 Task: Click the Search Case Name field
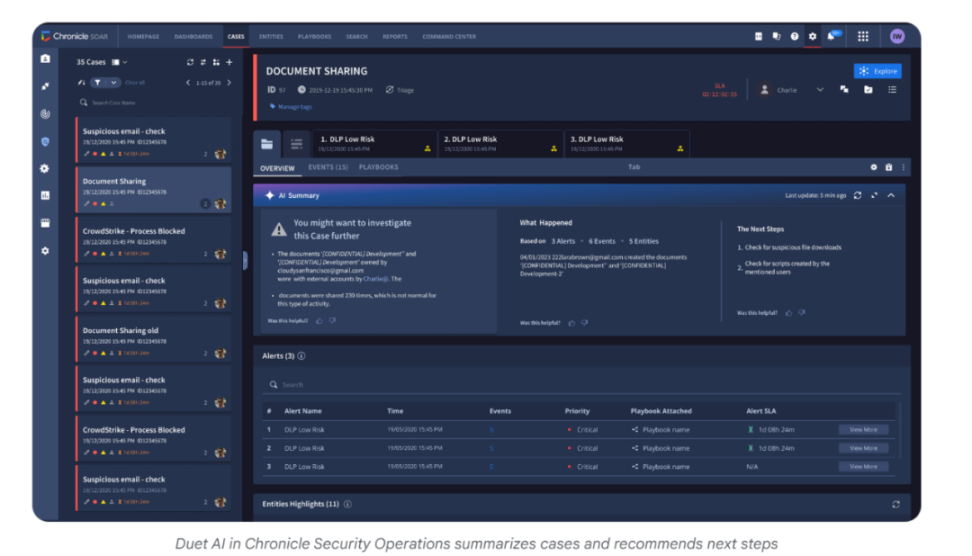[155, 103]
